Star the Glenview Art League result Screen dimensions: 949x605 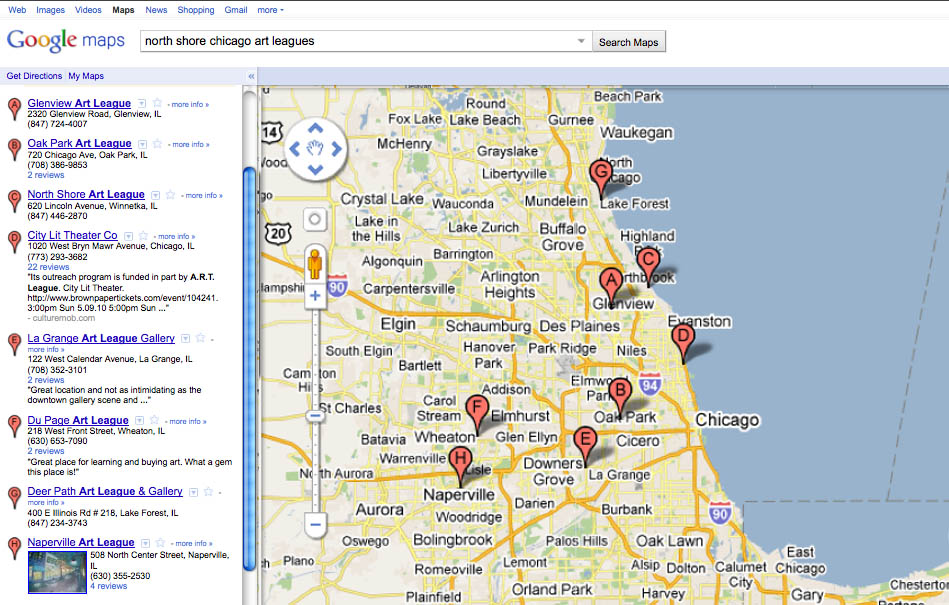click(x=157, y=103)
